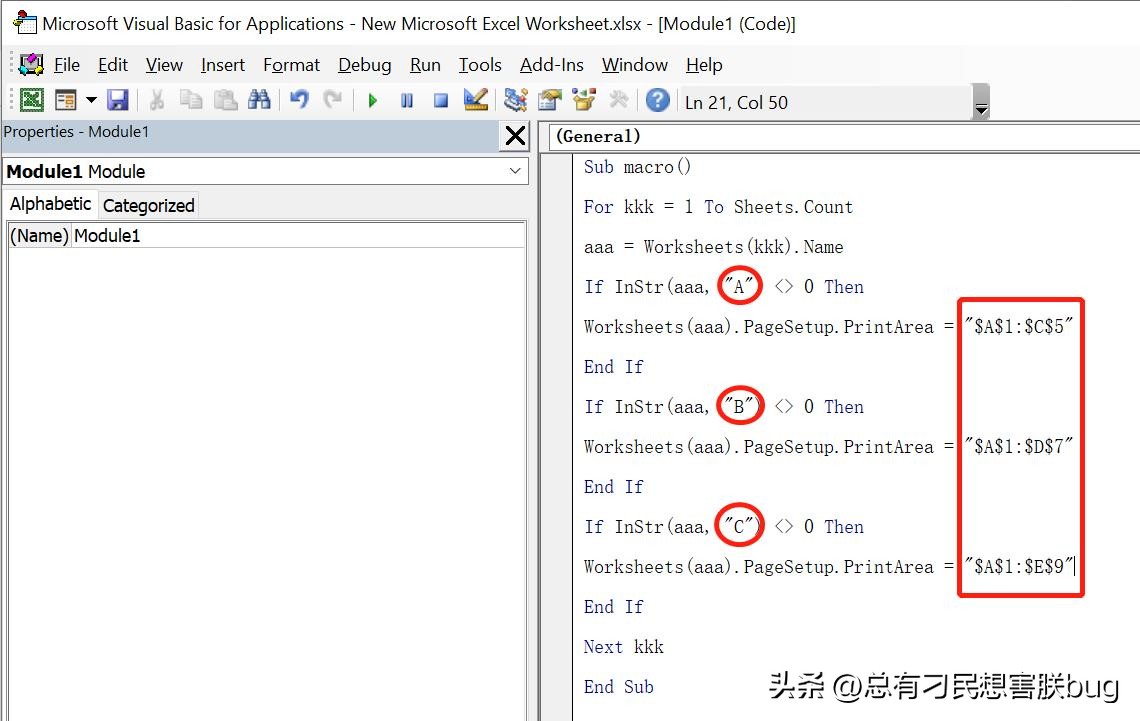Undo the last edit with the blue arrow

pyautogui.click(x=299, y=100)
